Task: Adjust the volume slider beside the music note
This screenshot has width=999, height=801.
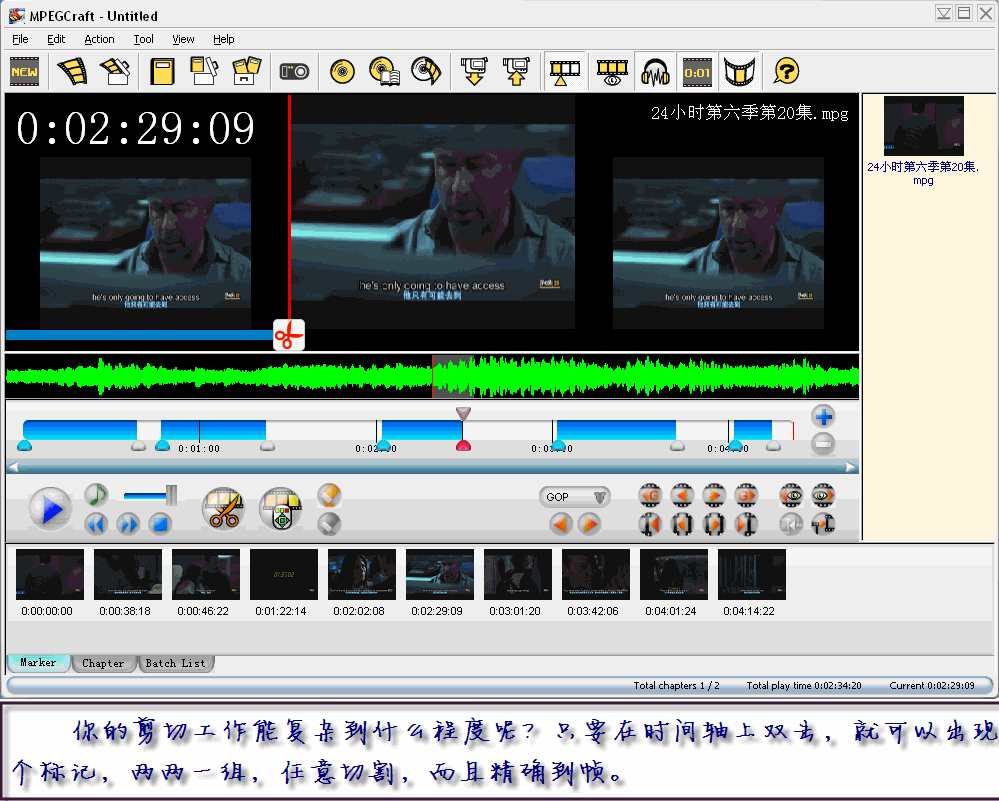Action: click(x=150, y=495)
